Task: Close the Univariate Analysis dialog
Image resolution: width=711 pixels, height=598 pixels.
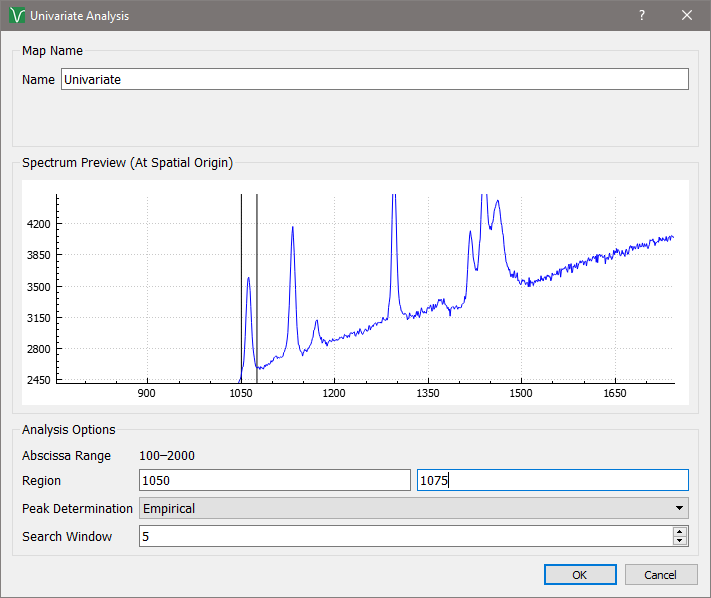Action: pyautogui.click(x=687, y=16)
